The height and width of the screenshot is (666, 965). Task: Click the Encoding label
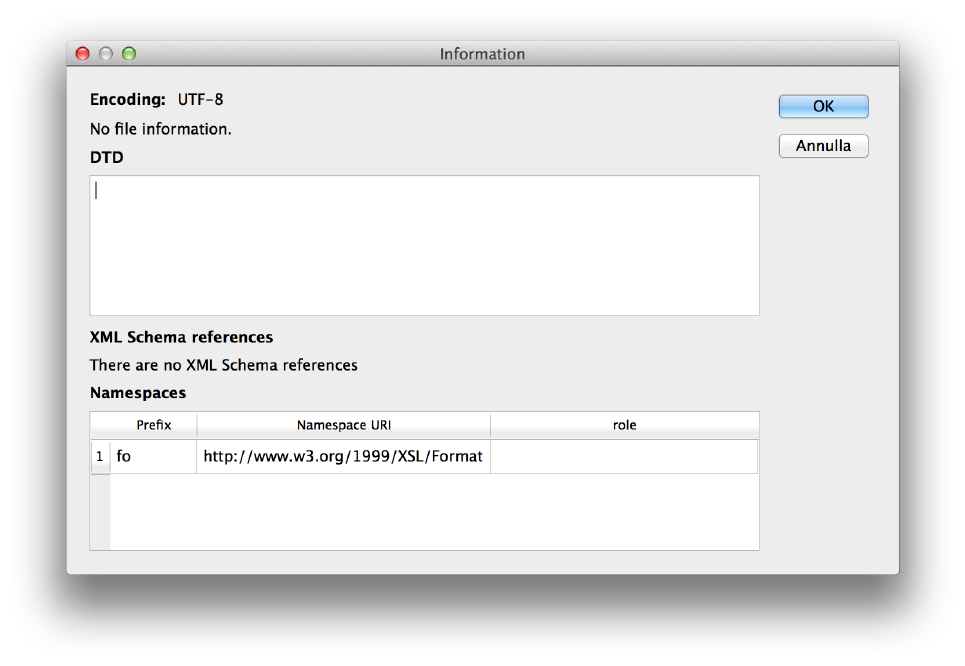point(128,100)
